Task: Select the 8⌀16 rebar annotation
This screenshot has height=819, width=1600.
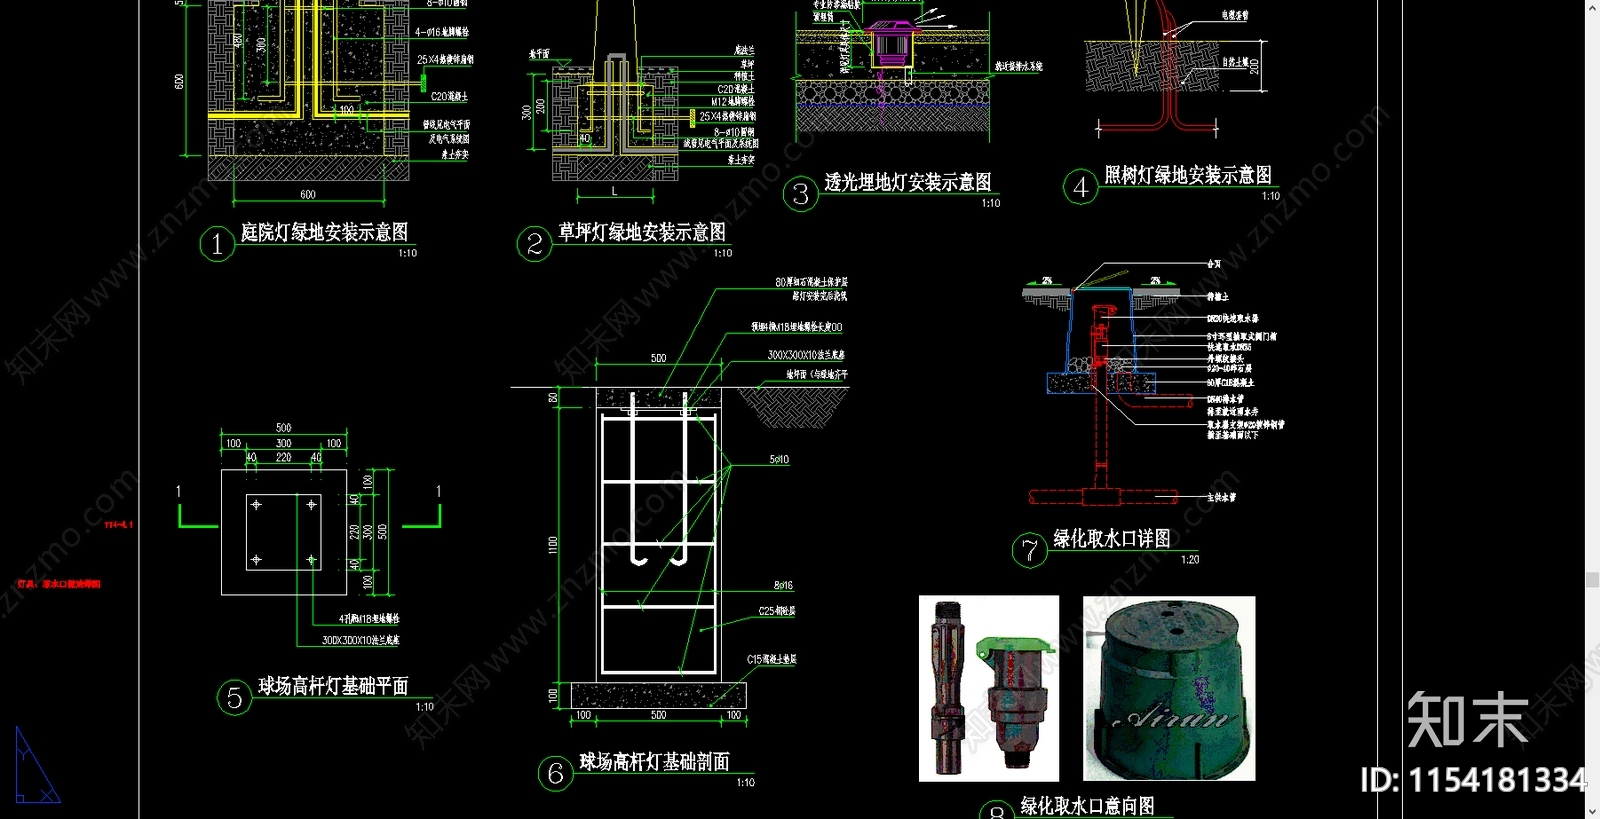Action: (x=783, y=586)
